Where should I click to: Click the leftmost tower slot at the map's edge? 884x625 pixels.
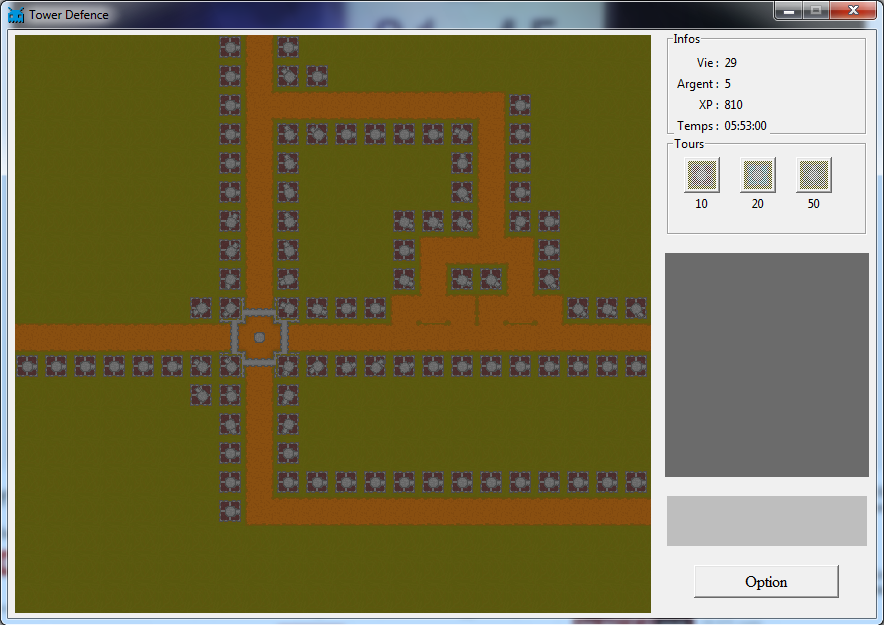point(27,366)
